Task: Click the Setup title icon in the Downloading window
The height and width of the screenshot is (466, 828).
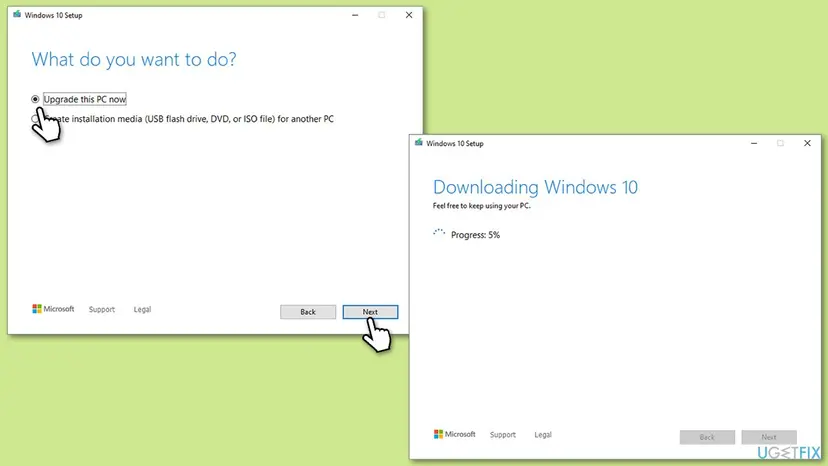Action: [419, 143]
